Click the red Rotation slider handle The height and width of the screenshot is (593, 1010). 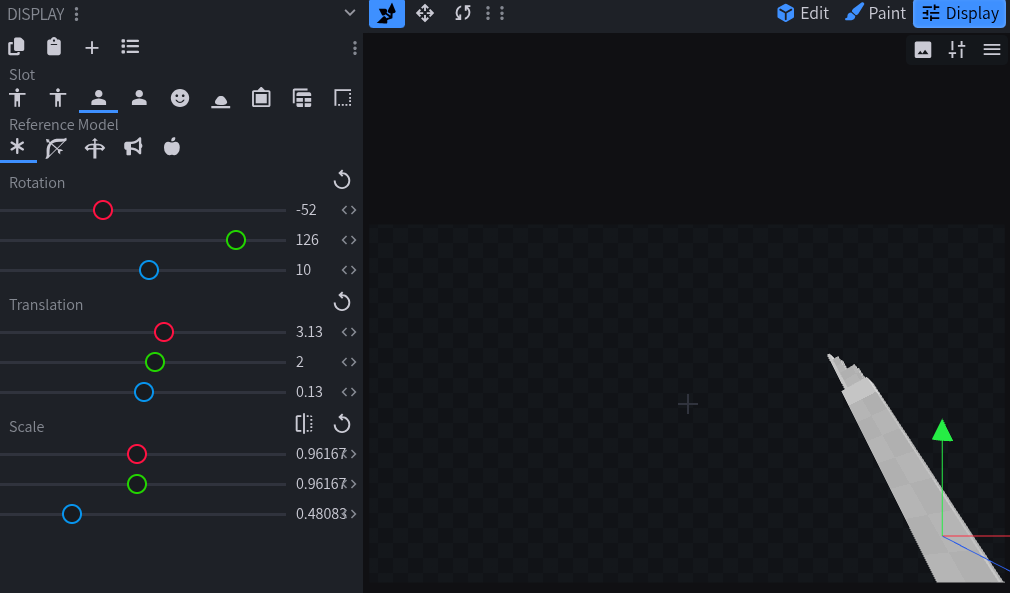pyautogui.click(x=103, y=210)
